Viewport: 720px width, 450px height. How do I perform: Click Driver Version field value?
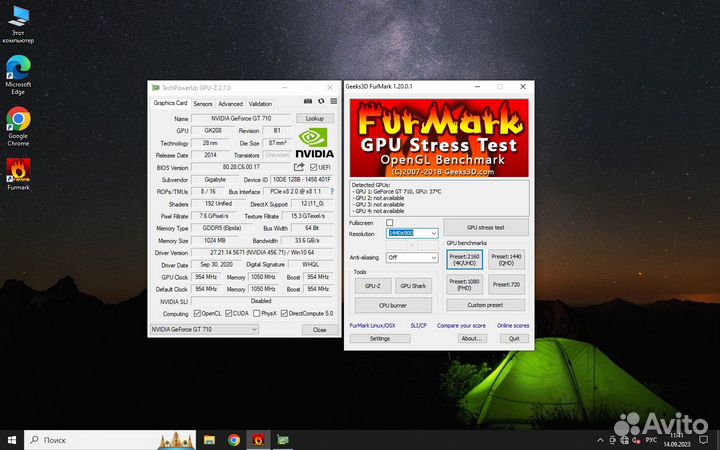262,253
